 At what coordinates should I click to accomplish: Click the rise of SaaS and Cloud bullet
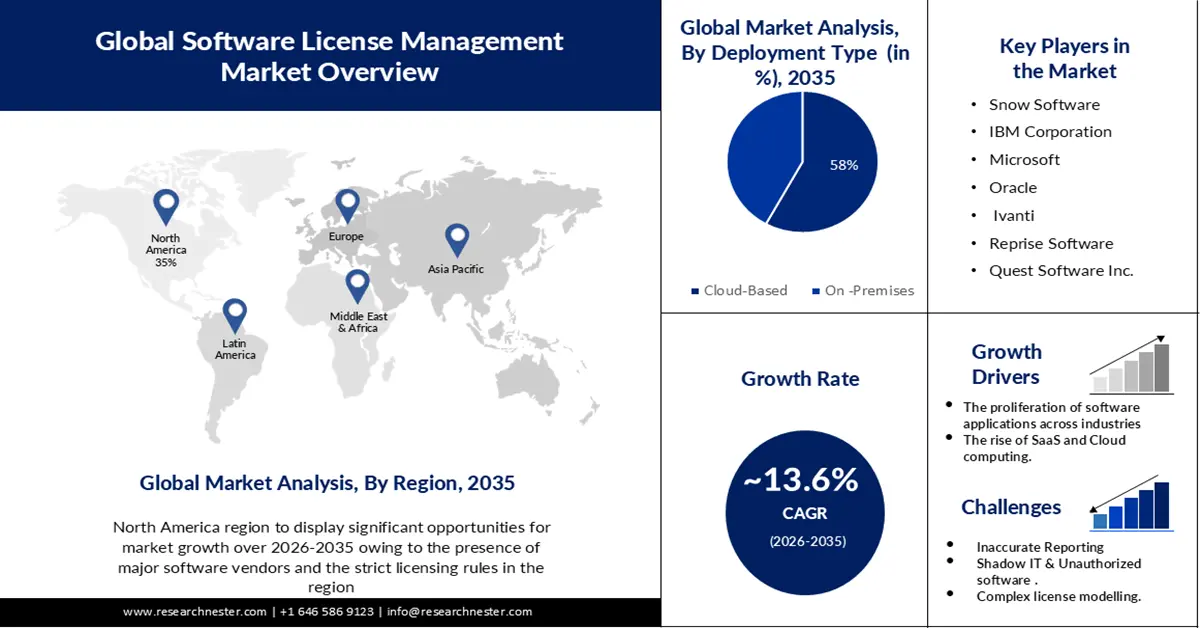1044,448
